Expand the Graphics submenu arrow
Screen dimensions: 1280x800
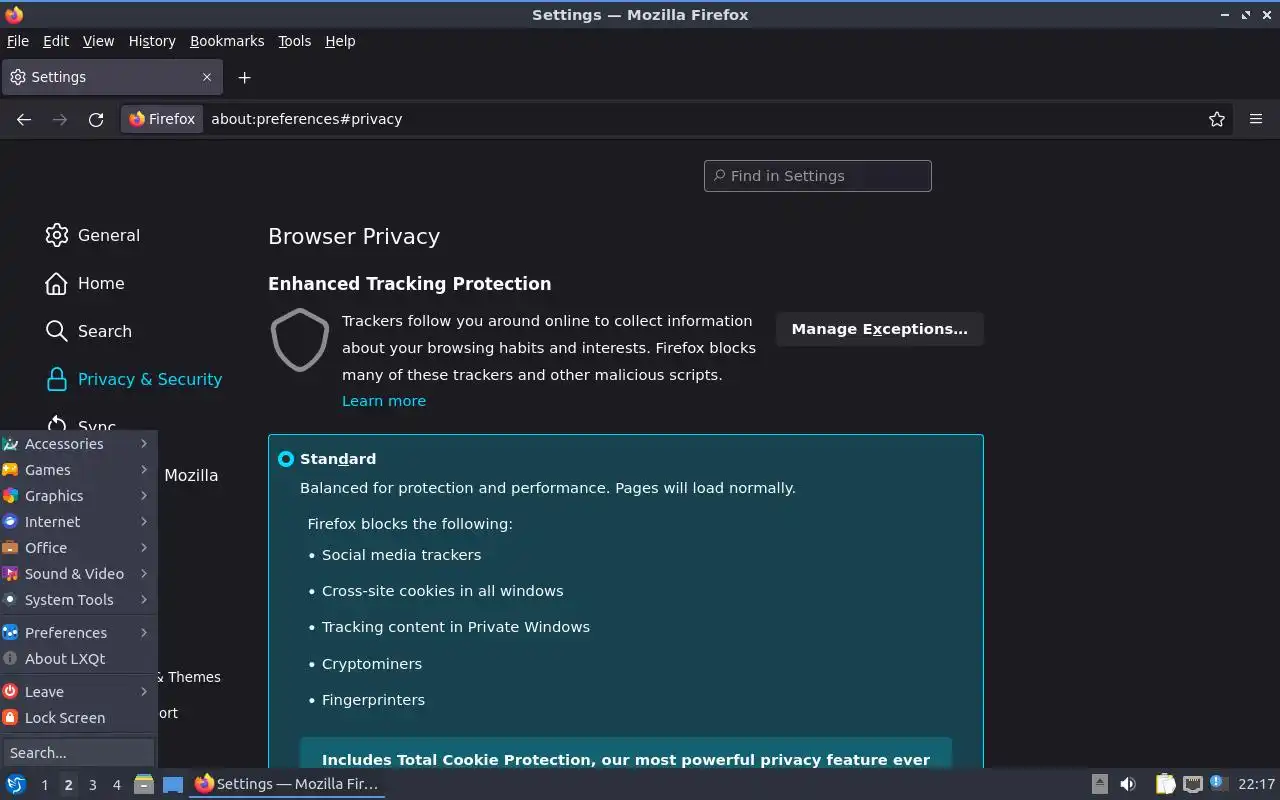[x=144, y=496]
